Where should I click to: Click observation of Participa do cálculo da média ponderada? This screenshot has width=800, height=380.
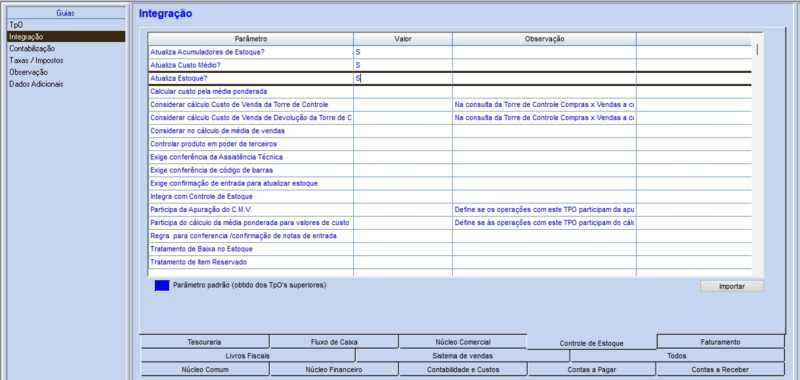544,223
